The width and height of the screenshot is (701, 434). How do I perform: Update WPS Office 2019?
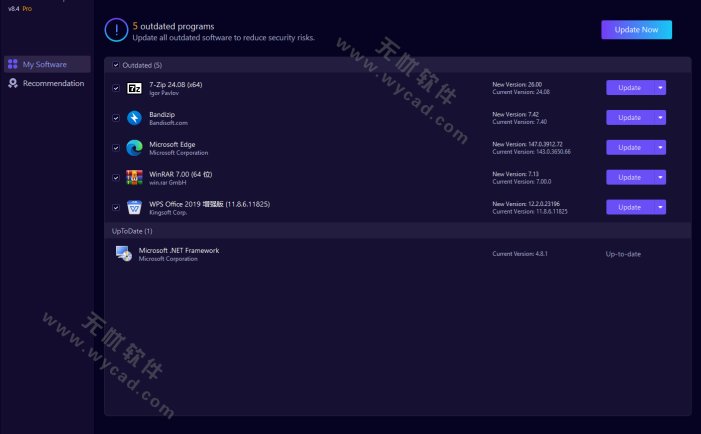tap(630, 207)
